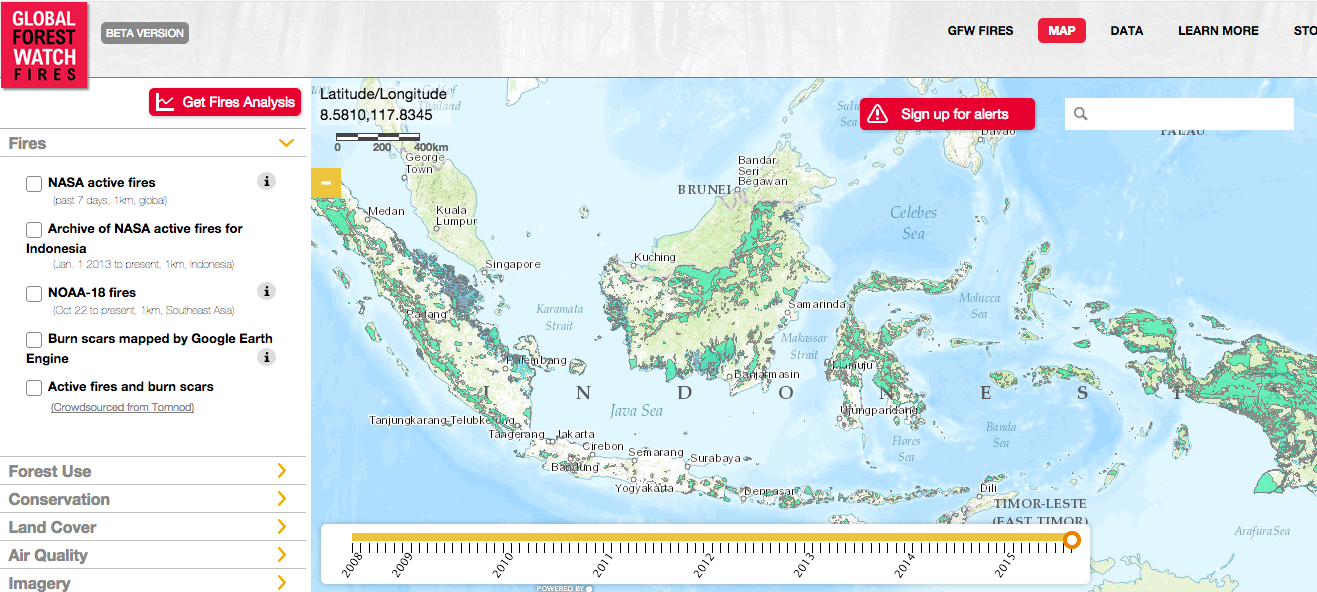Open Crowdsourced from Tomnod link
This screenshot has width=1317, height=592.
pos(123,407)
